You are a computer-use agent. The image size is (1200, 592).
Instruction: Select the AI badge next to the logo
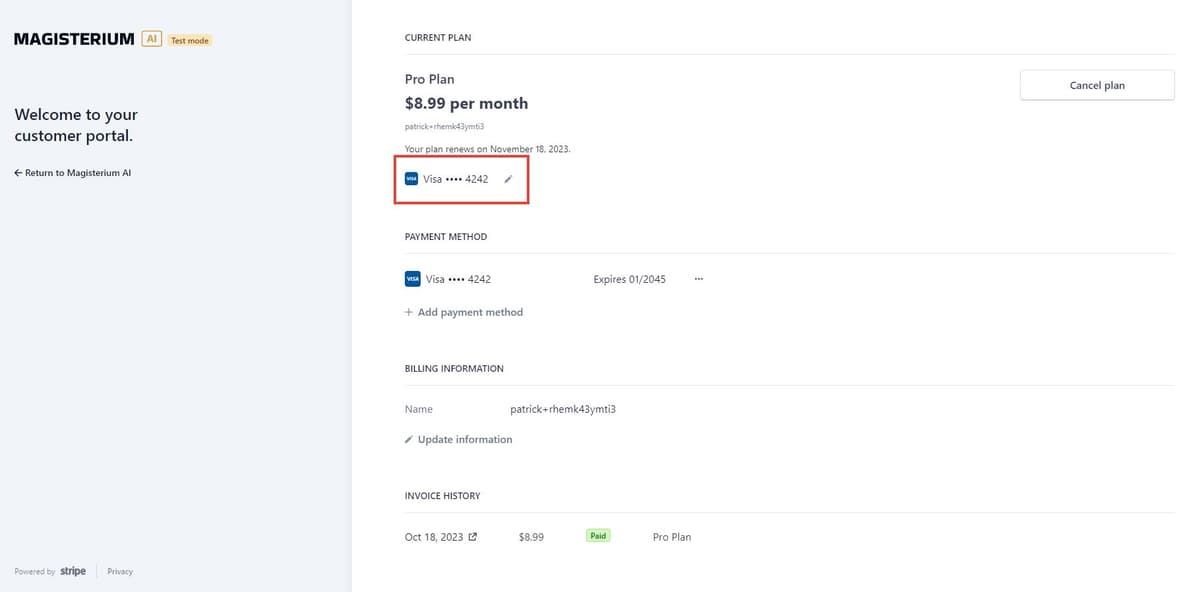pos(151,38)
